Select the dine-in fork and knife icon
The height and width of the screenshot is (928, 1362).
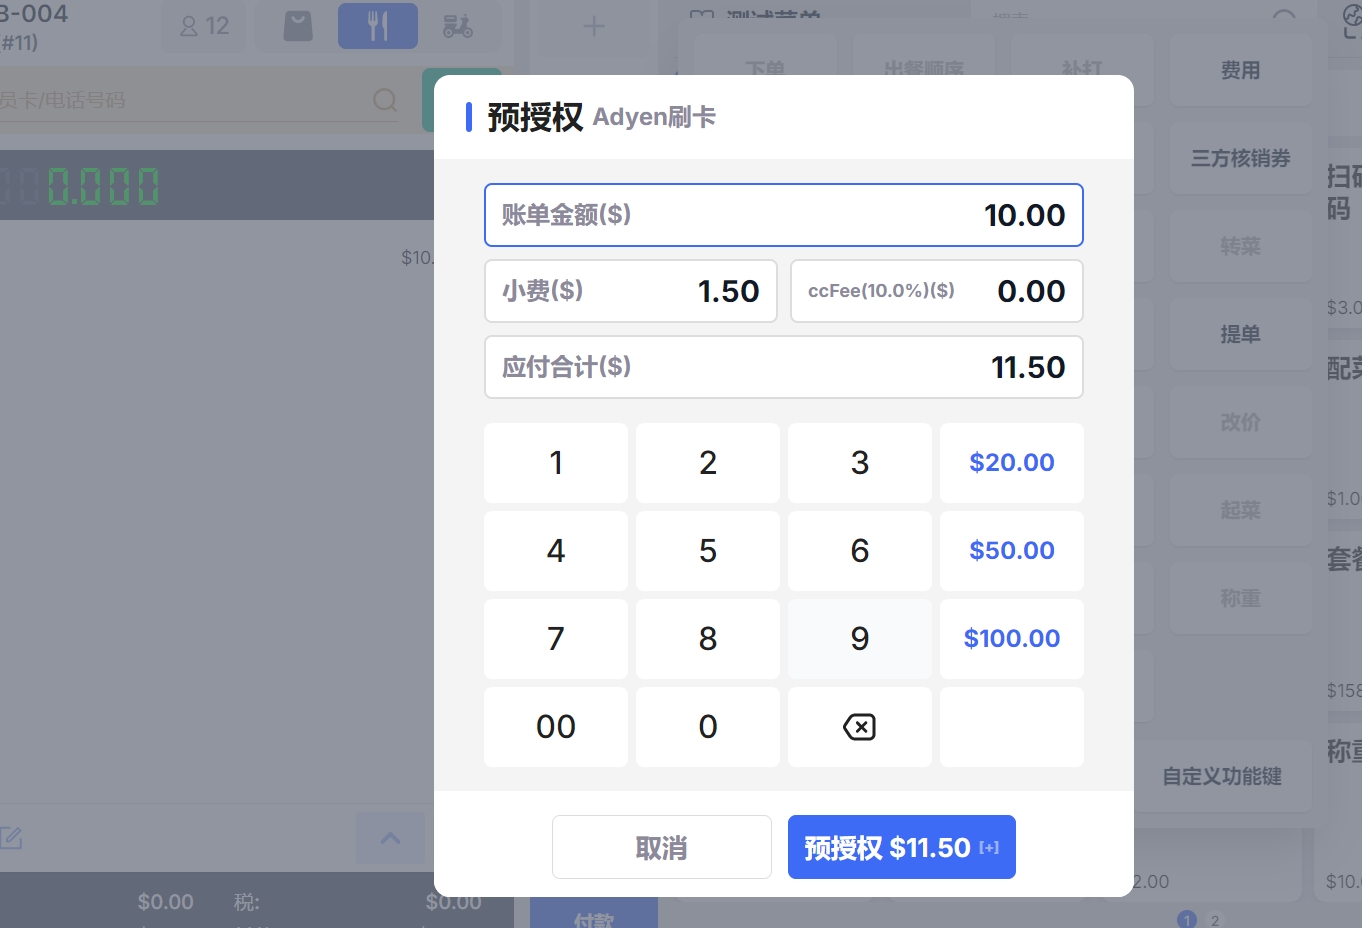[377, 26]
